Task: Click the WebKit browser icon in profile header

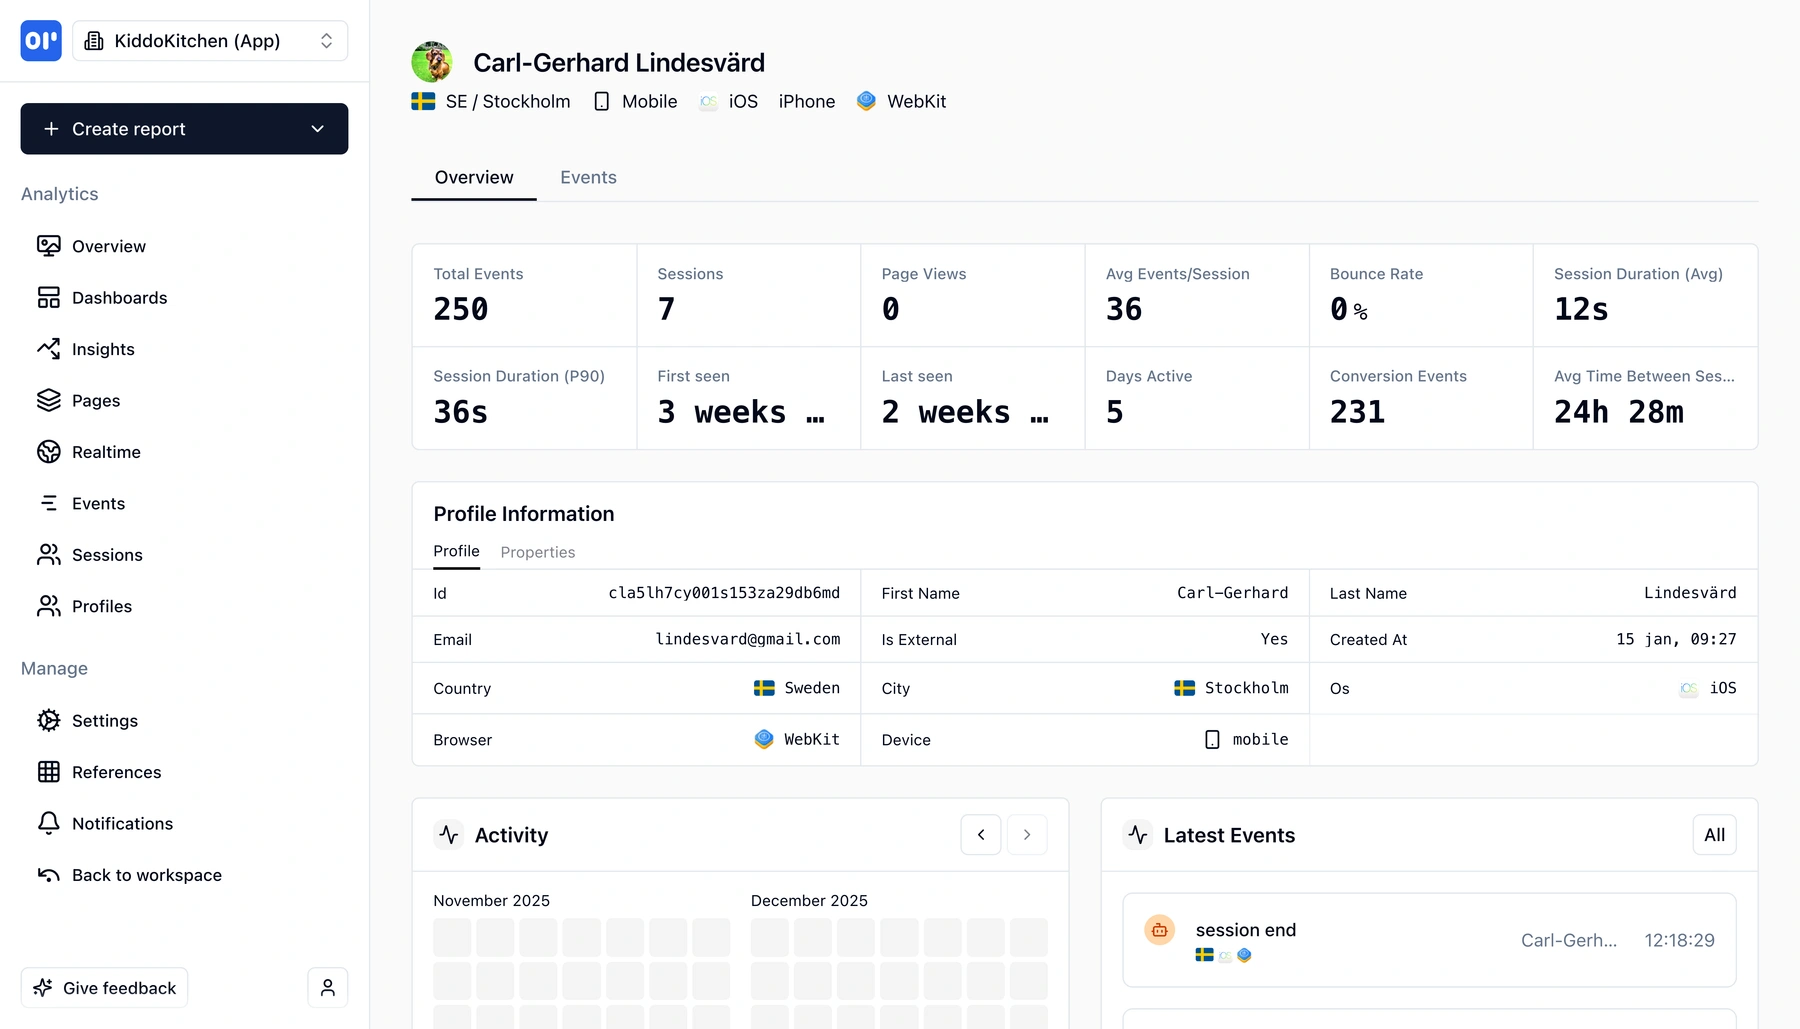Action: pyautogui.click(x=864, y=100)
